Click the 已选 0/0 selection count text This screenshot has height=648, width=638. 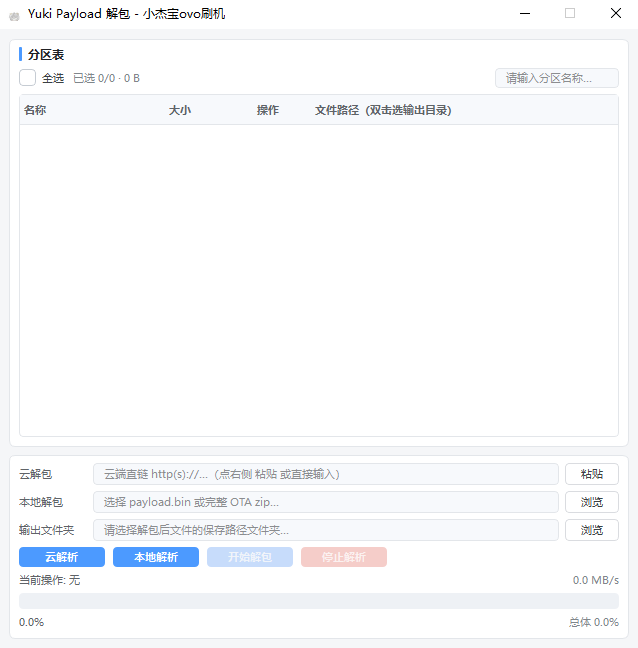106,78
